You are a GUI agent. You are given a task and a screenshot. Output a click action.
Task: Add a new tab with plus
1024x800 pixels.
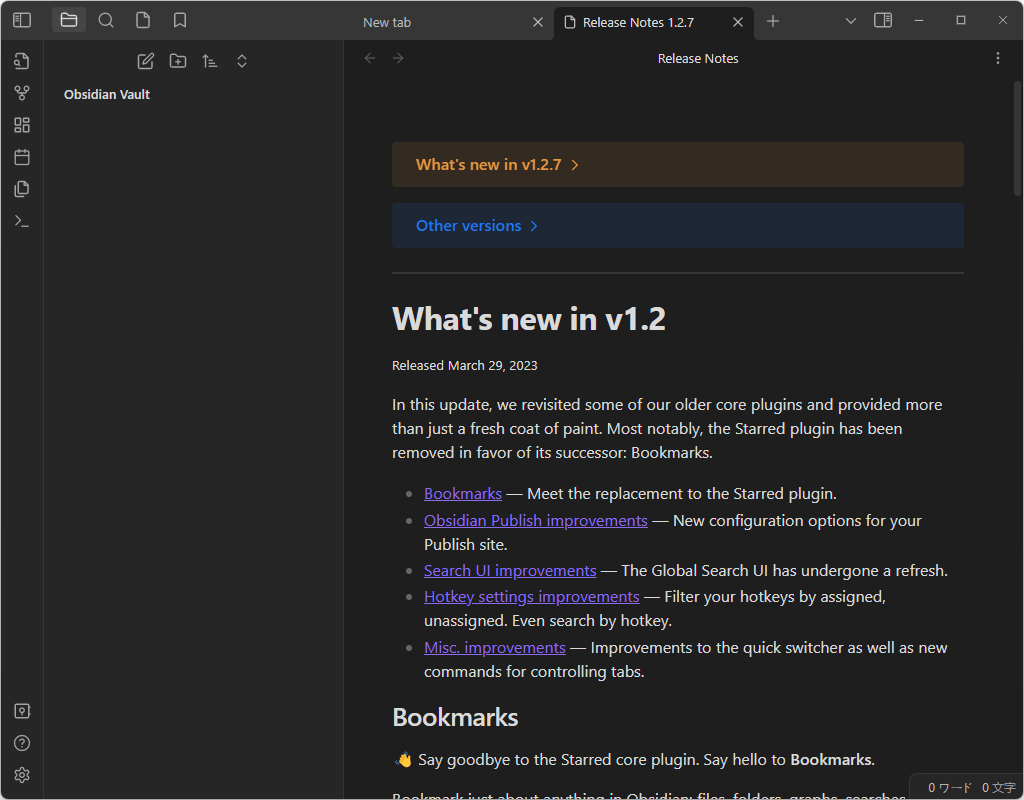click(x=773, y=22)
